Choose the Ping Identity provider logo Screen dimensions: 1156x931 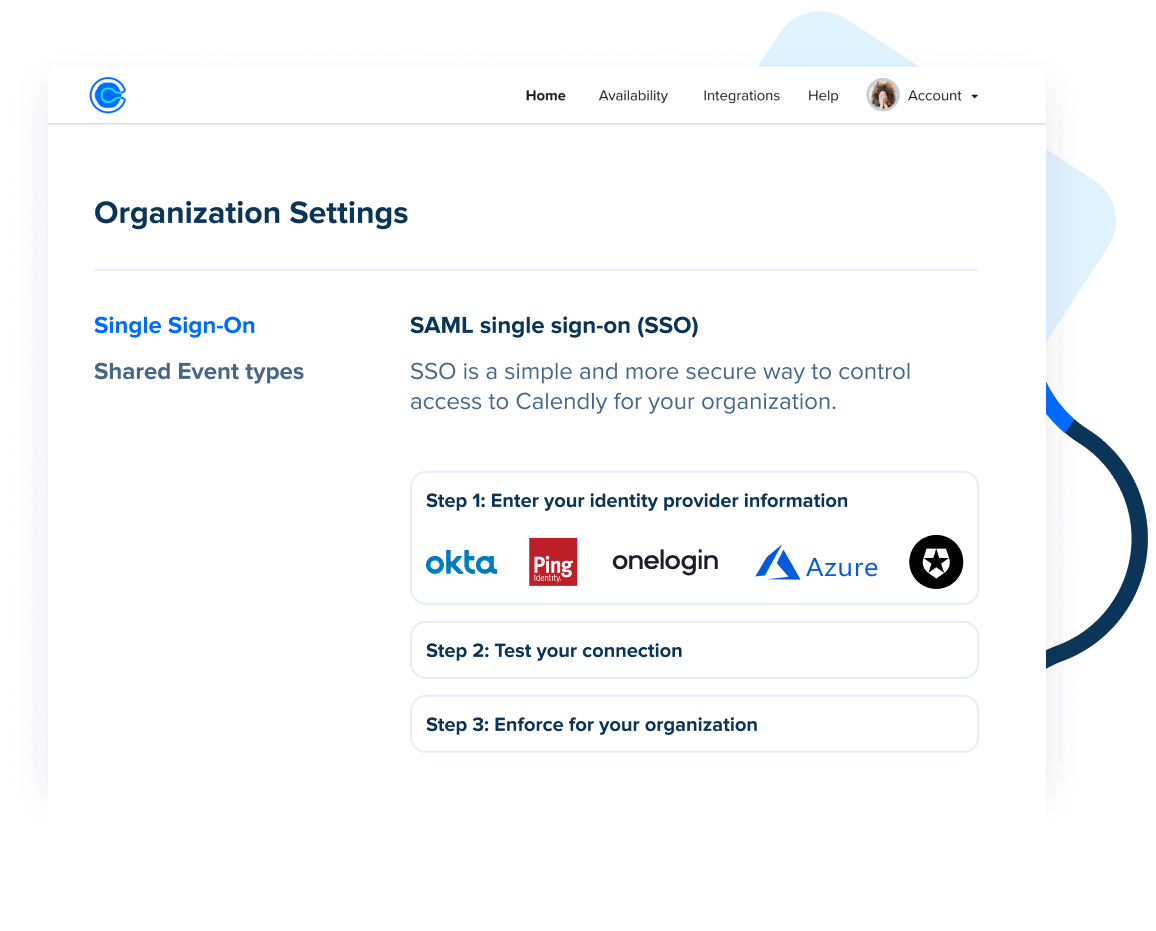553,562
